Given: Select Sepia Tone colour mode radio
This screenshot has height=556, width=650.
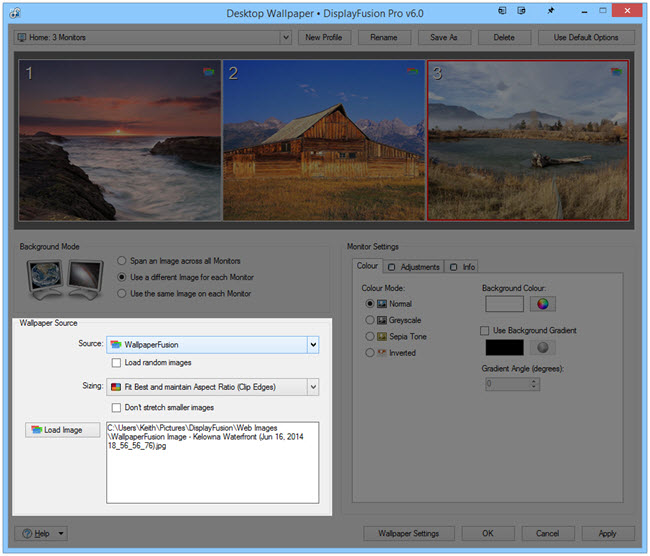Looking at the screenshot, I should point(370,336).
